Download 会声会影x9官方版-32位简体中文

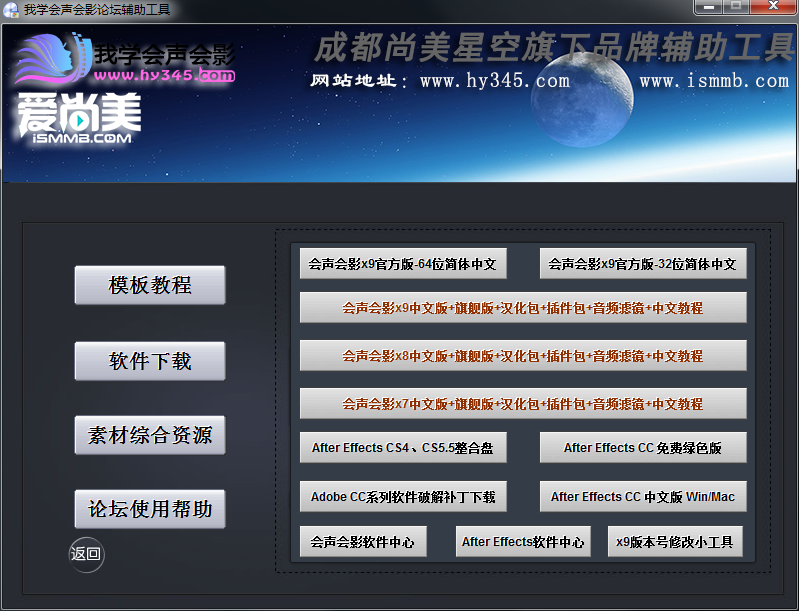643,263
